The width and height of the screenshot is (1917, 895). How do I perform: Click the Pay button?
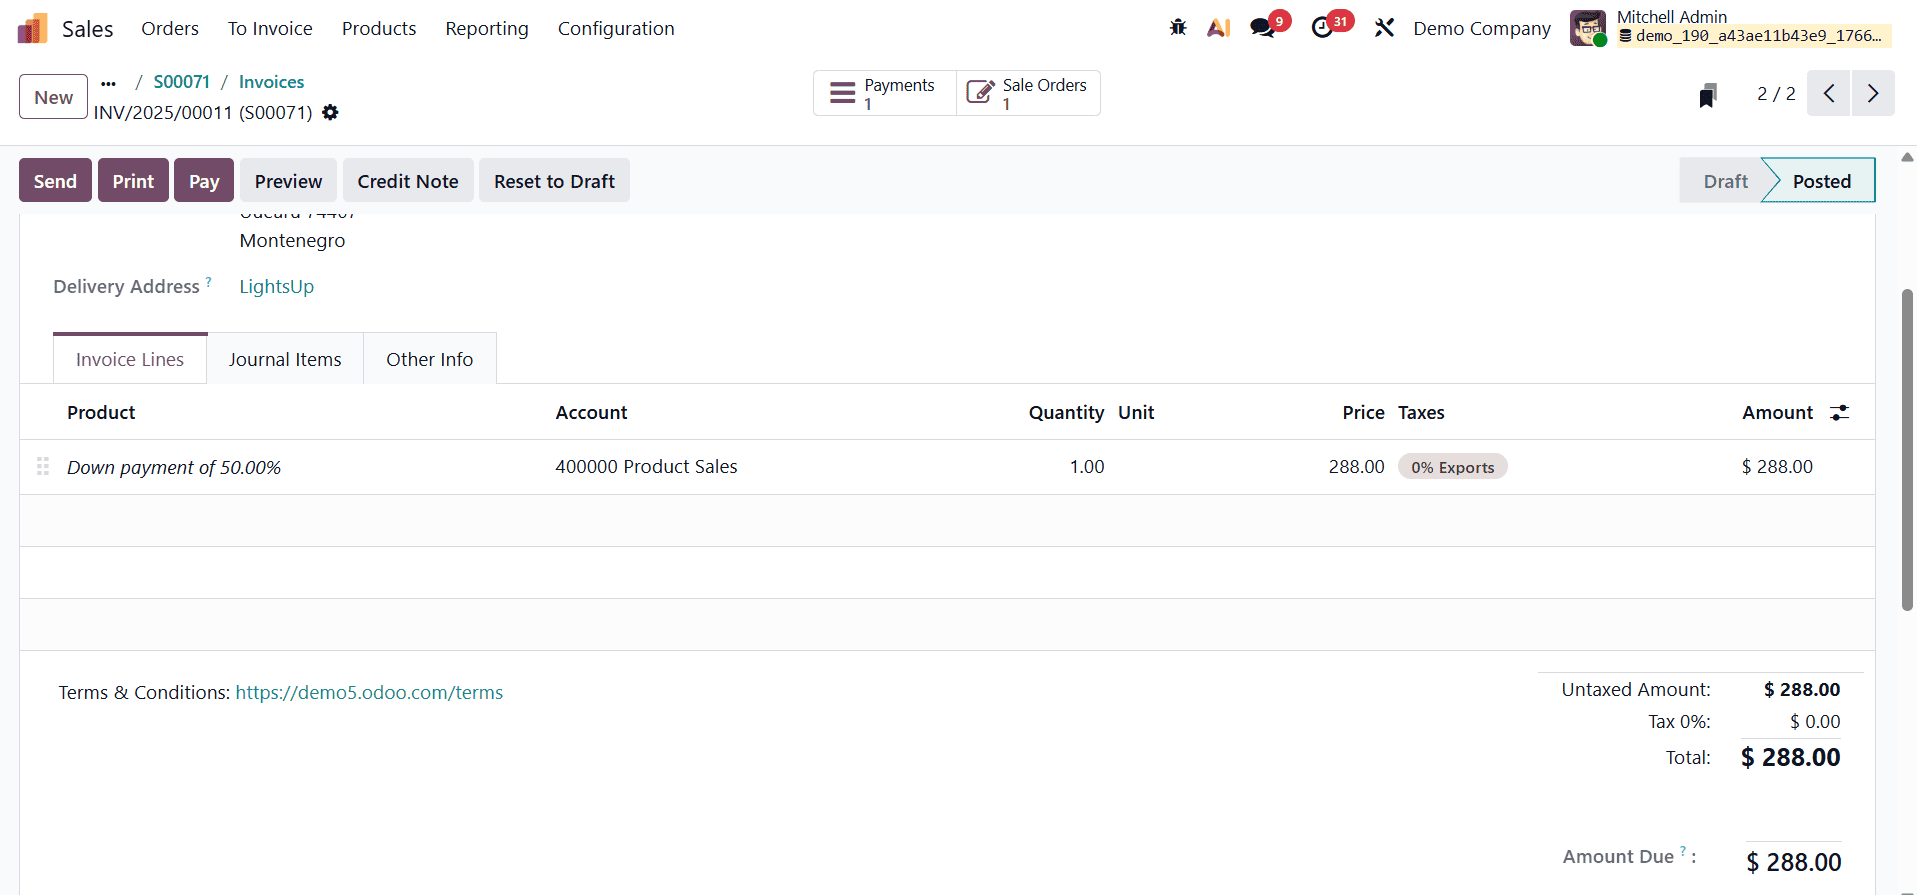204,181
